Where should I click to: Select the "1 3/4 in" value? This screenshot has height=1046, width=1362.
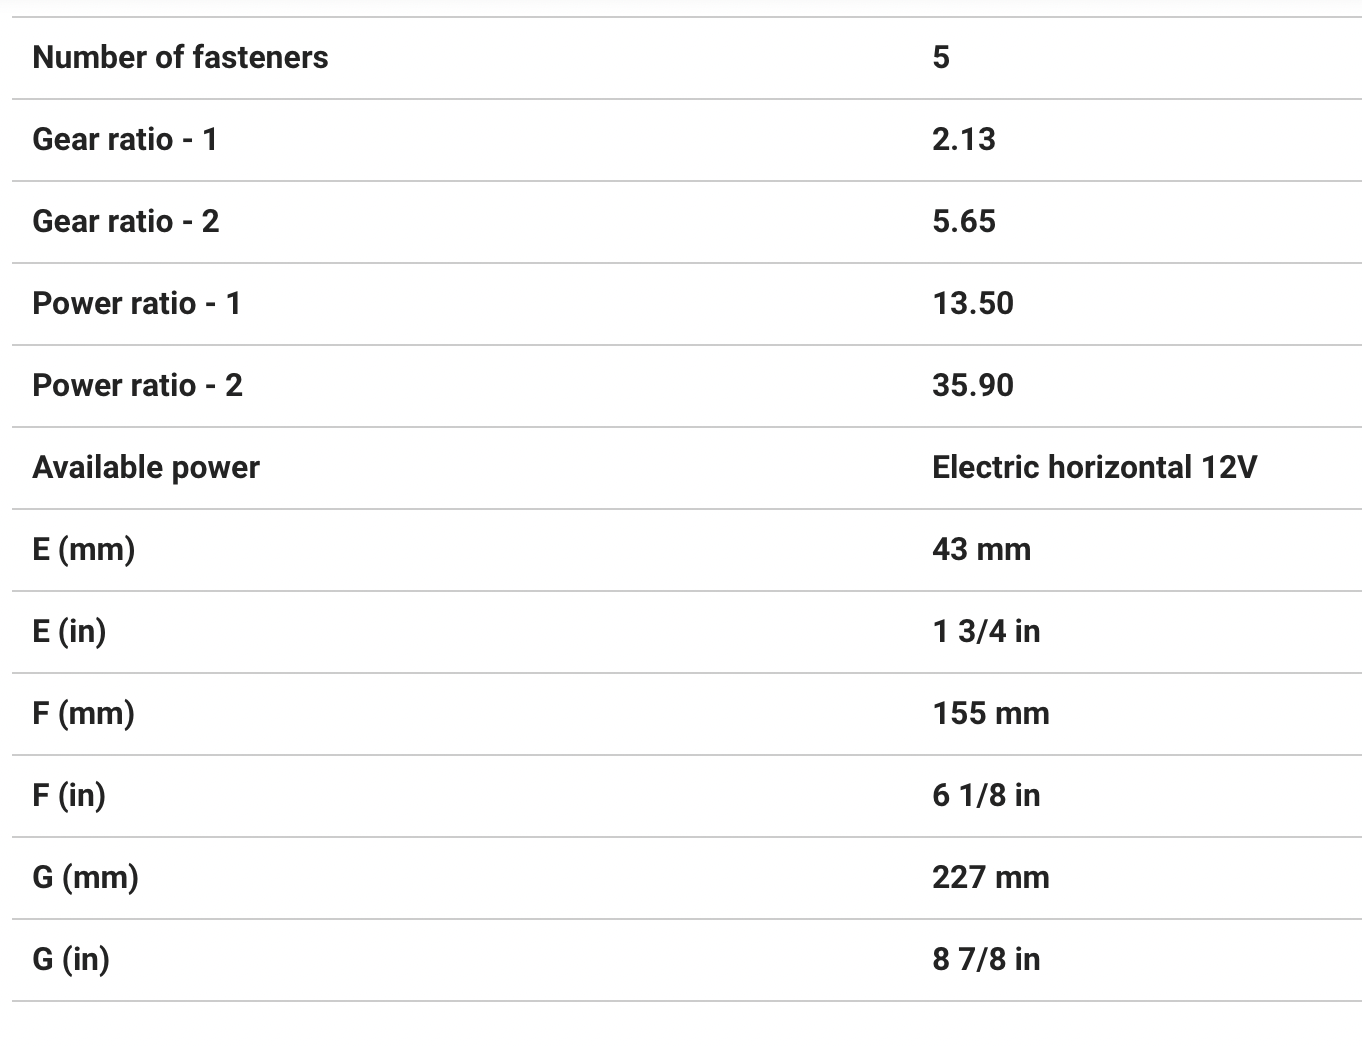[x=986, y=632]
